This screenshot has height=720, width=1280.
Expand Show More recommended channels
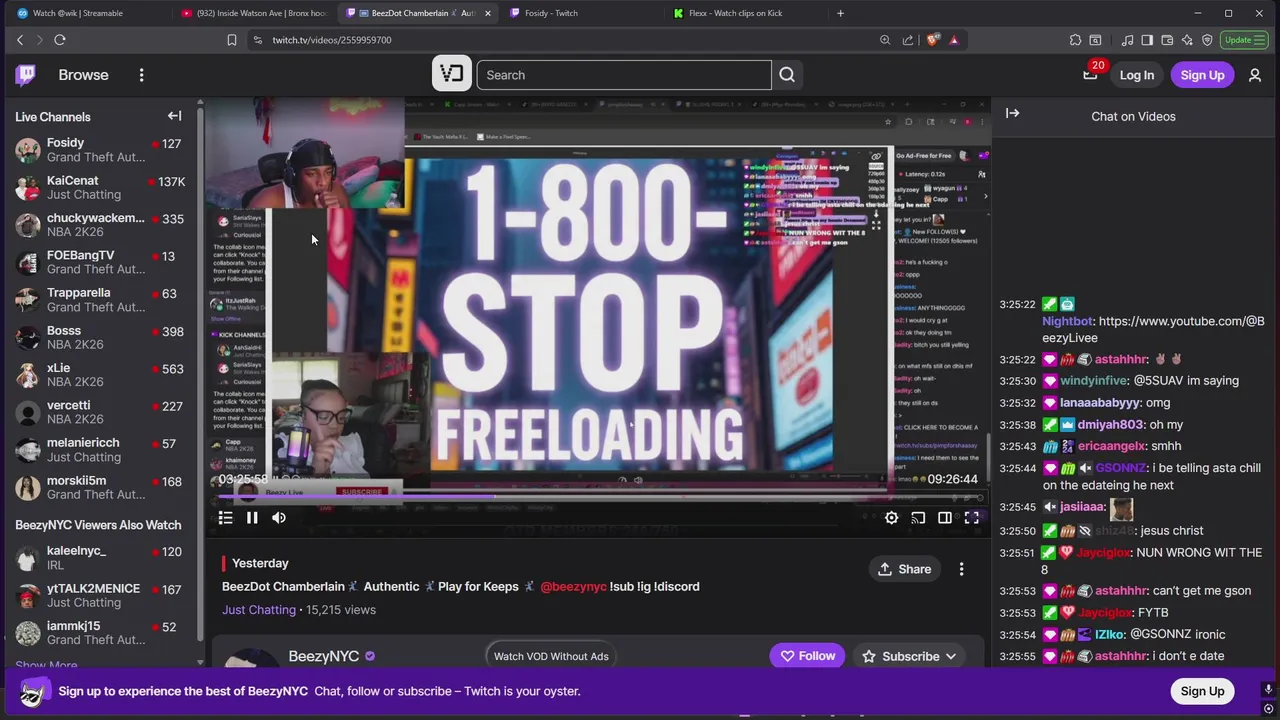click(x=46, y=664)
